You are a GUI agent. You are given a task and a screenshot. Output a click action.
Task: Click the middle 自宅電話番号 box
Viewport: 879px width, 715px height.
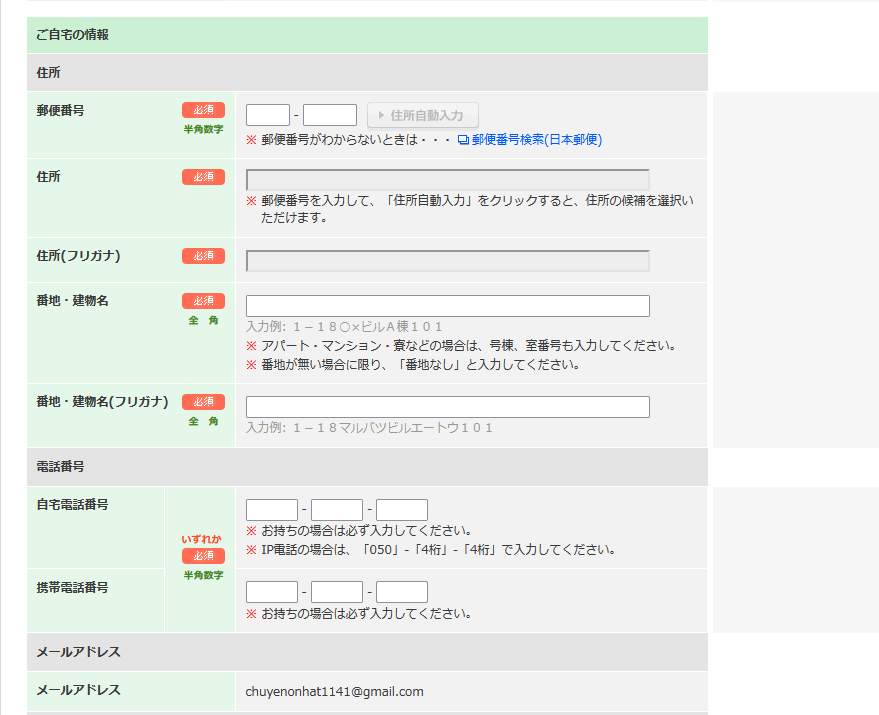click(336, 510)
